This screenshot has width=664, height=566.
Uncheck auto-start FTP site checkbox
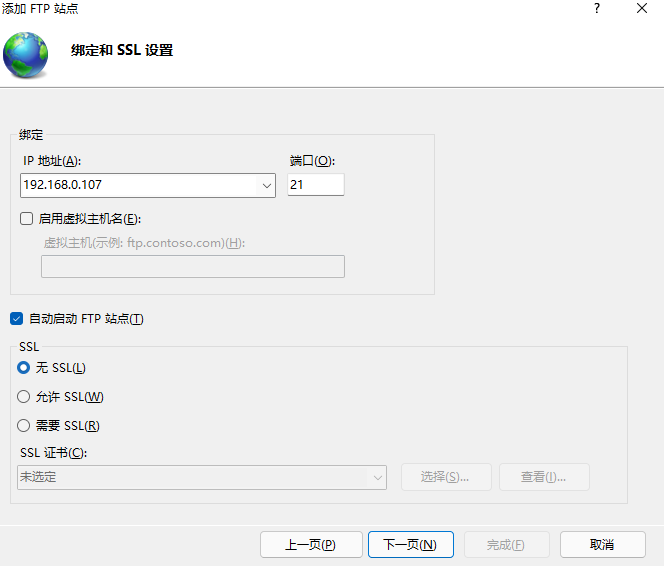coord(17,319)
